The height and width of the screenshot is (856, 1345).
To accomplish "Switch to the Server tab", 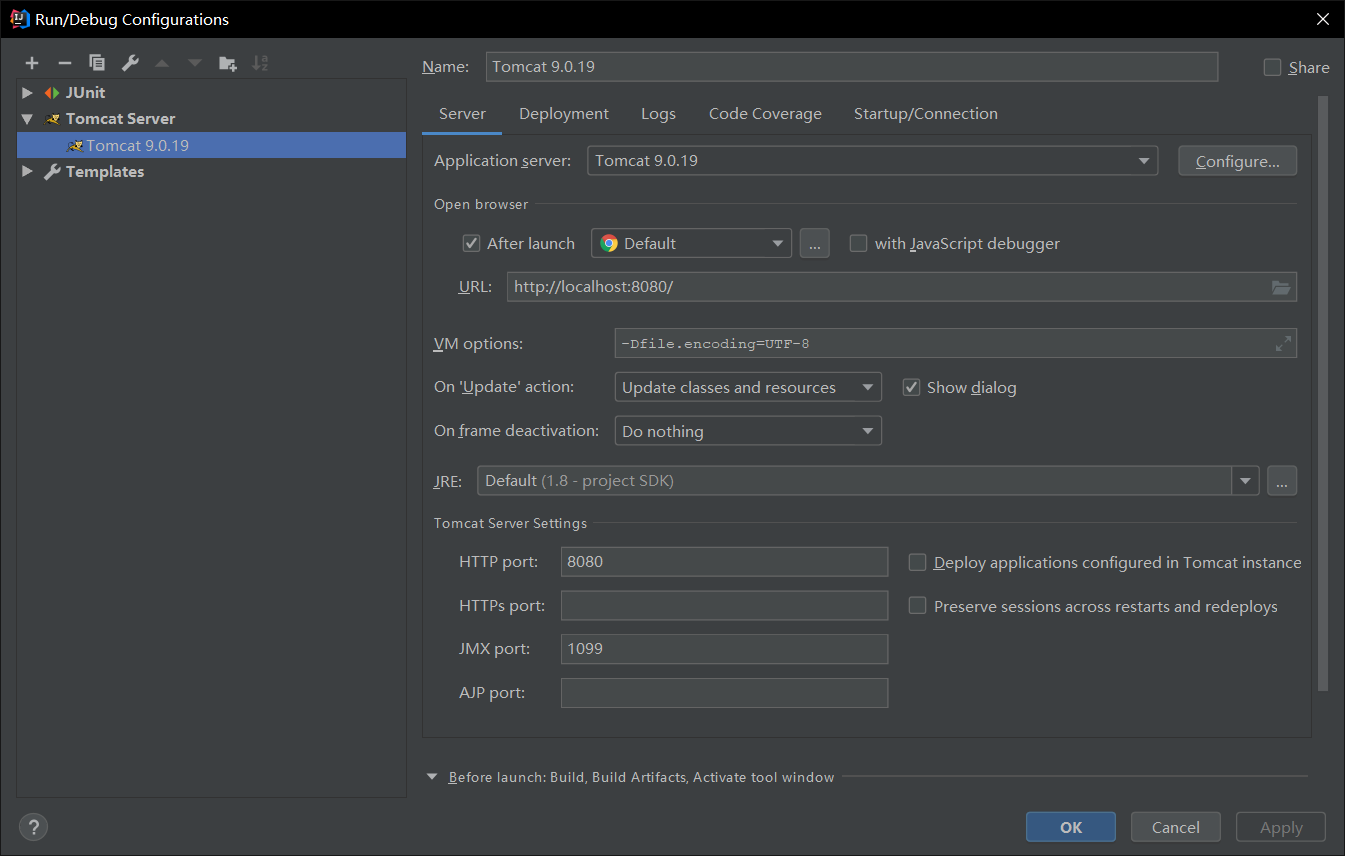I will 462,114.
